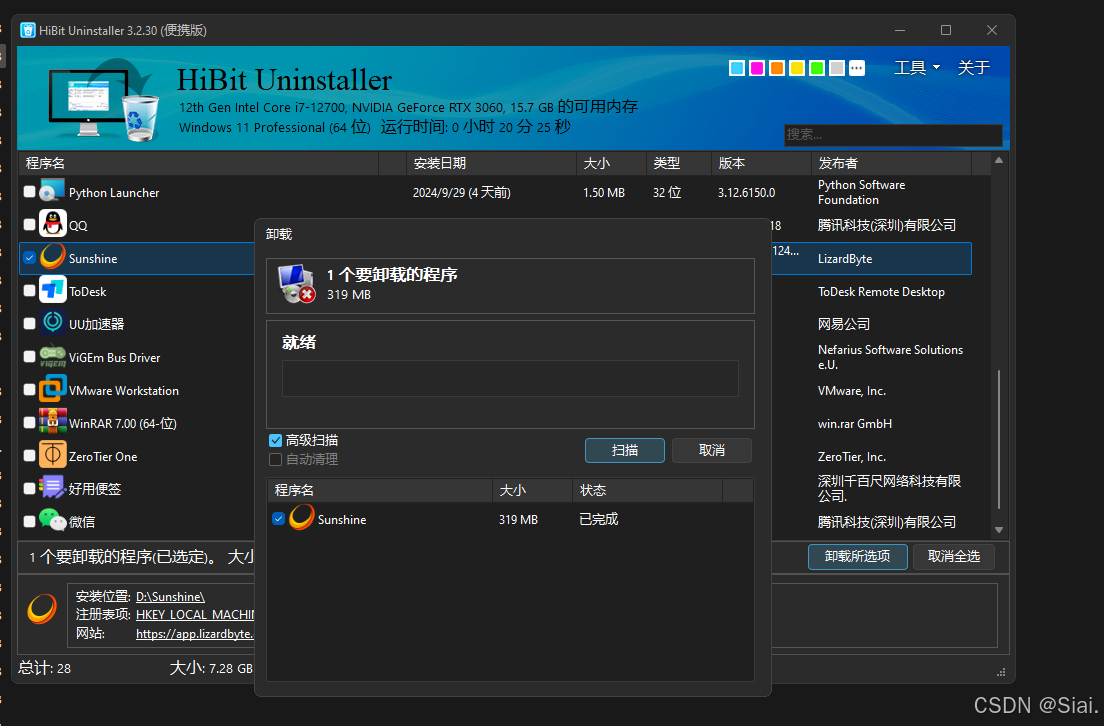Open the 工具 tools dropdown menu
Image resolution: width=1104 pixels, height=726 pixels.
point(917,68)
